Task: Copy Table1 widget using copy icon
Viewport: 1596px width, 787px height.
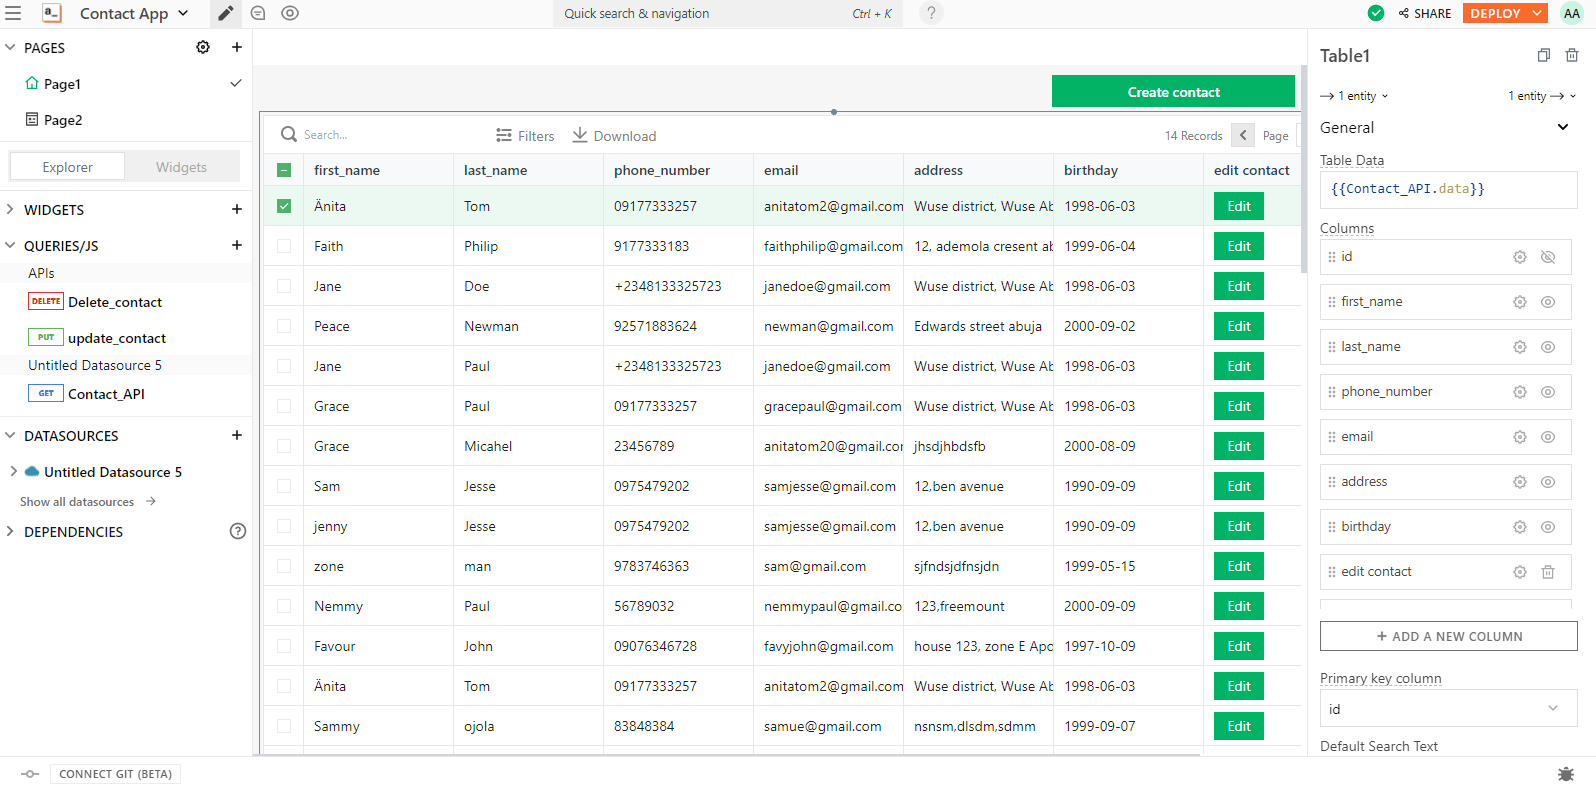Action: click(1544, 55)
